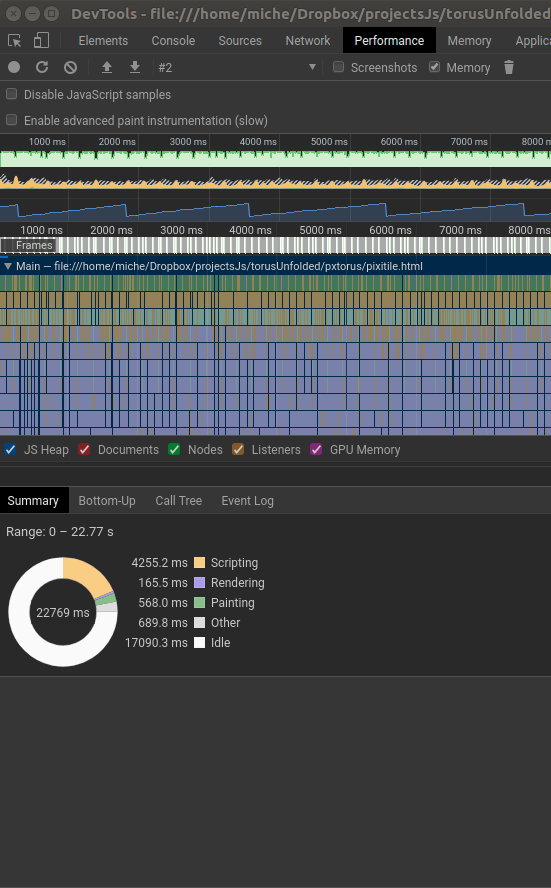Open the Event Log tab
Screen dimensions: 551x888
point(247,501)
